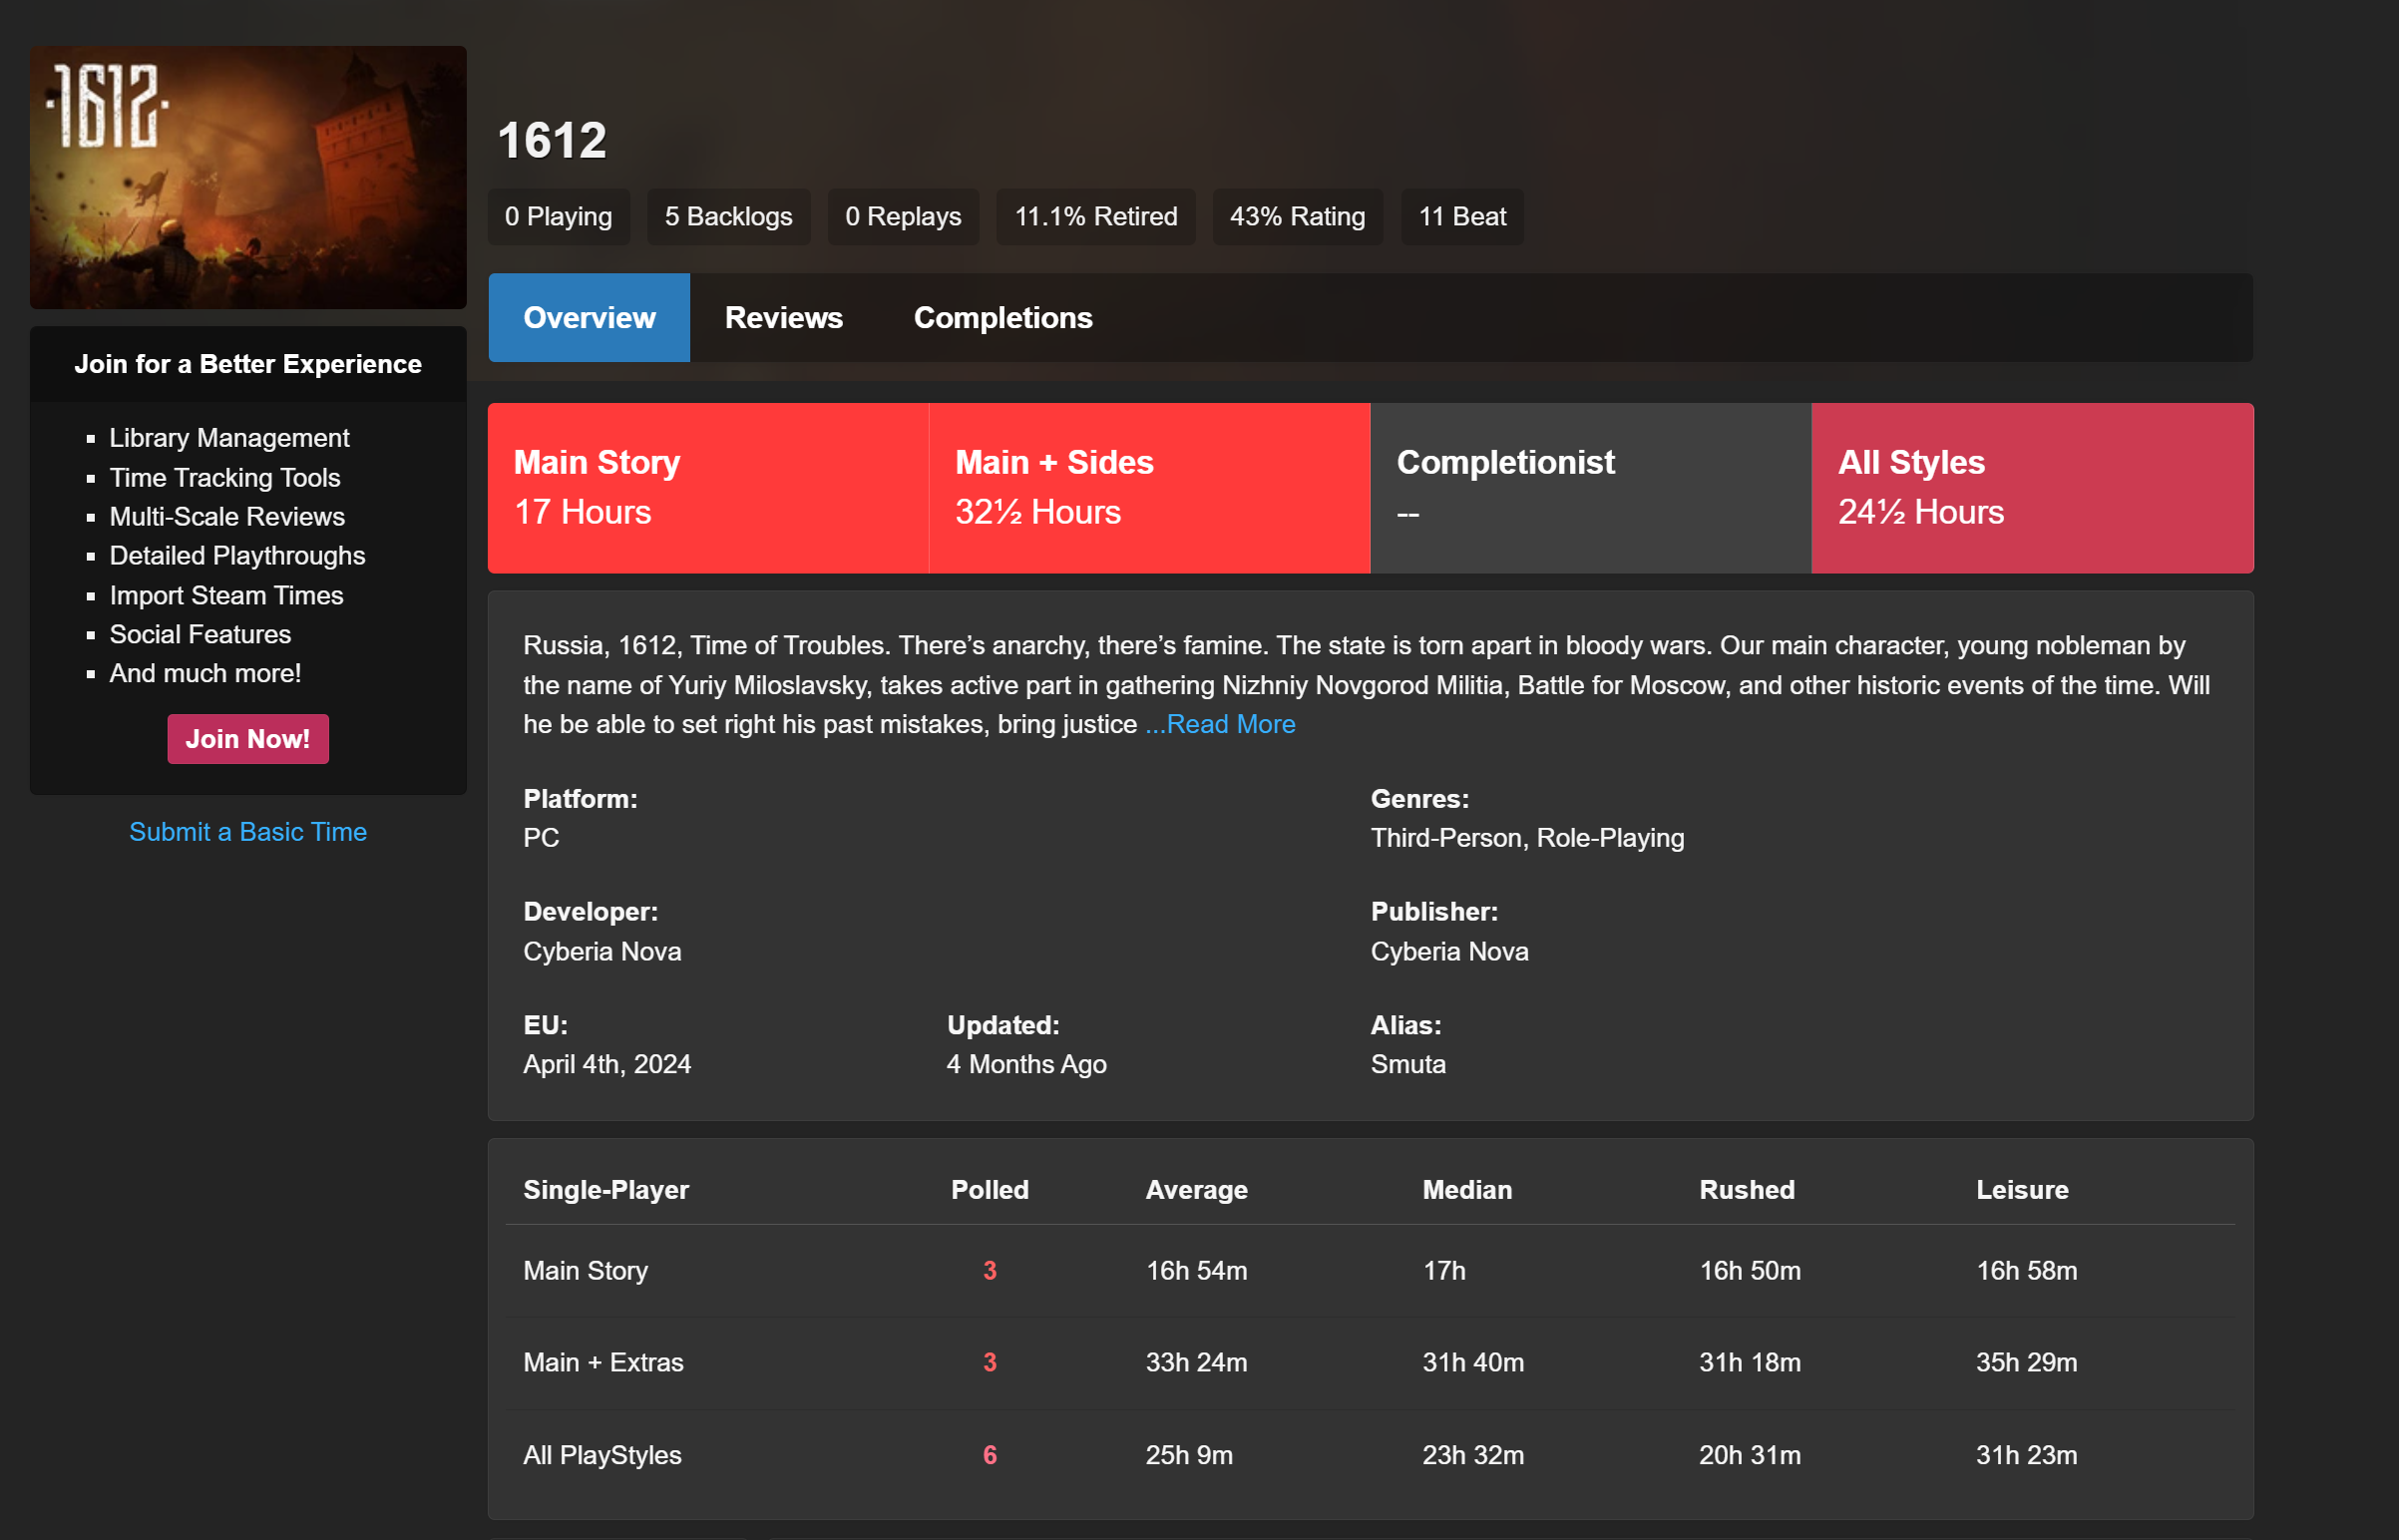
Task: Click the 1612 game cover image
Action: click(247, 177)
